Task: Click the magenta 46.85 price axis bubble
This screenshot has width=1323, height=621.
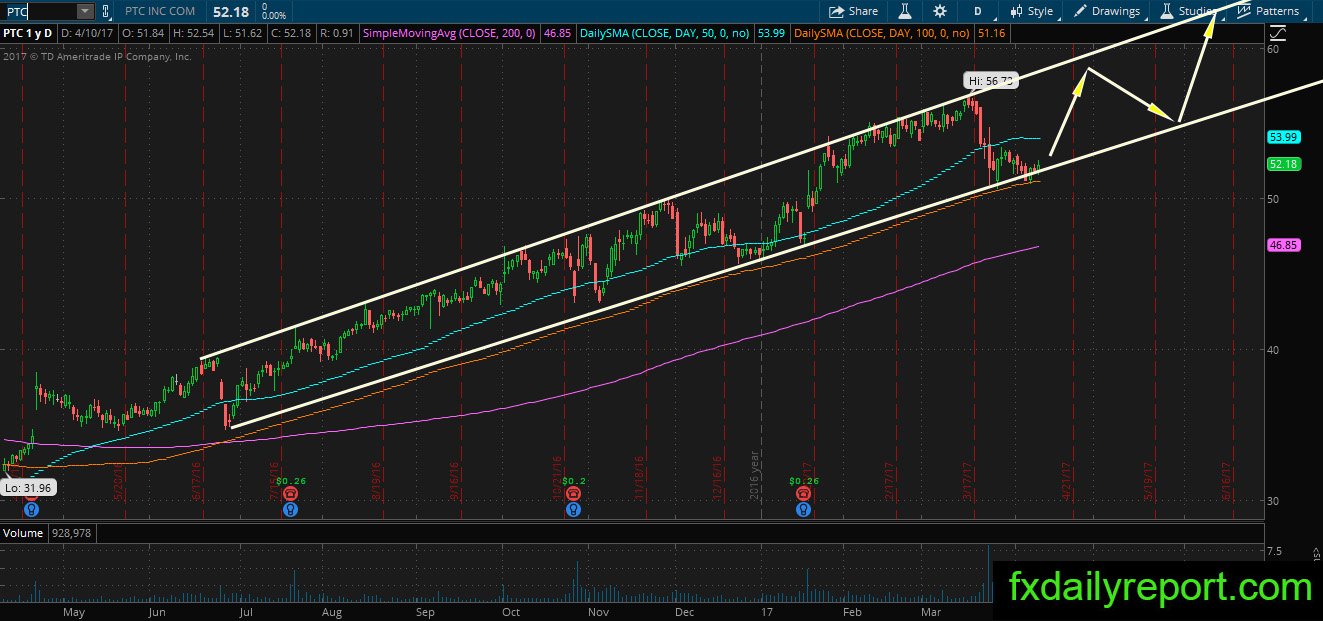Action: click(x=1281, y=244)
